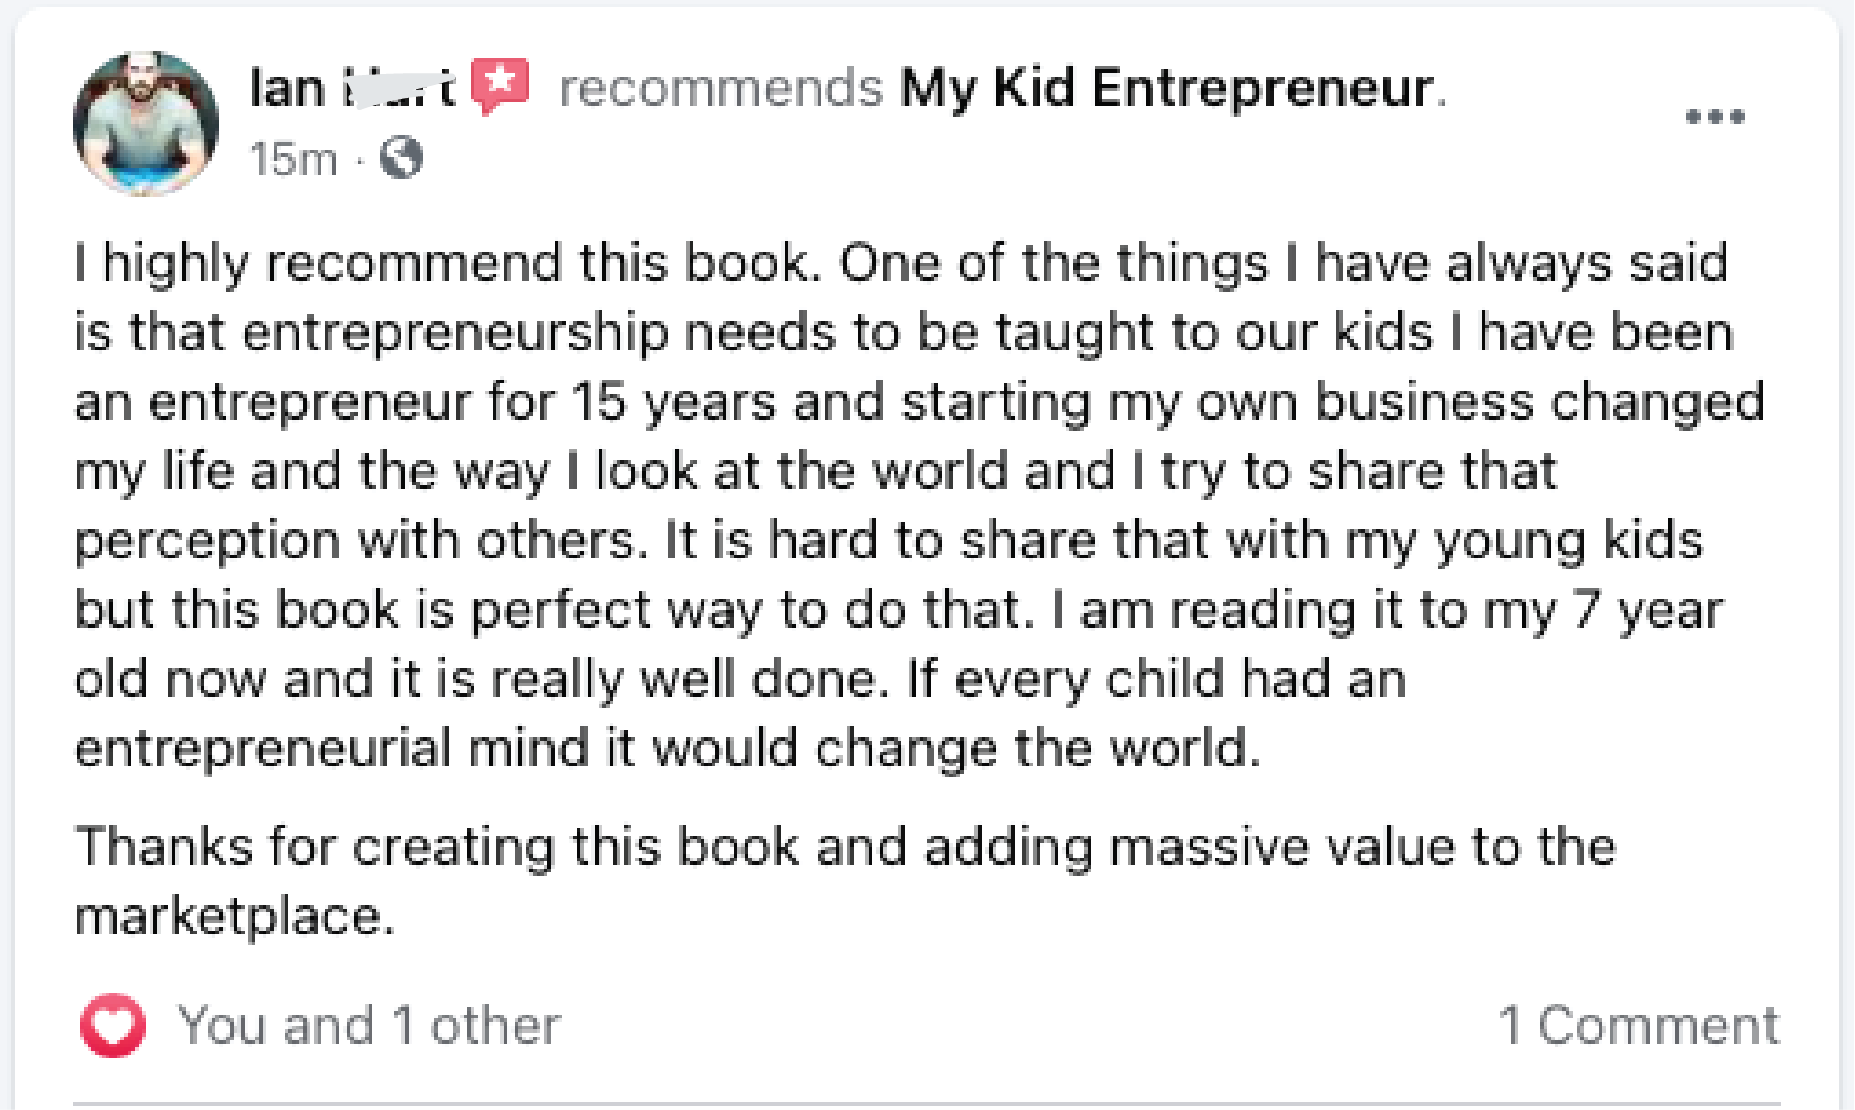Click the line beginning "is that entrepreneurship needs"

pyautogui.click(x=903, y=332)
